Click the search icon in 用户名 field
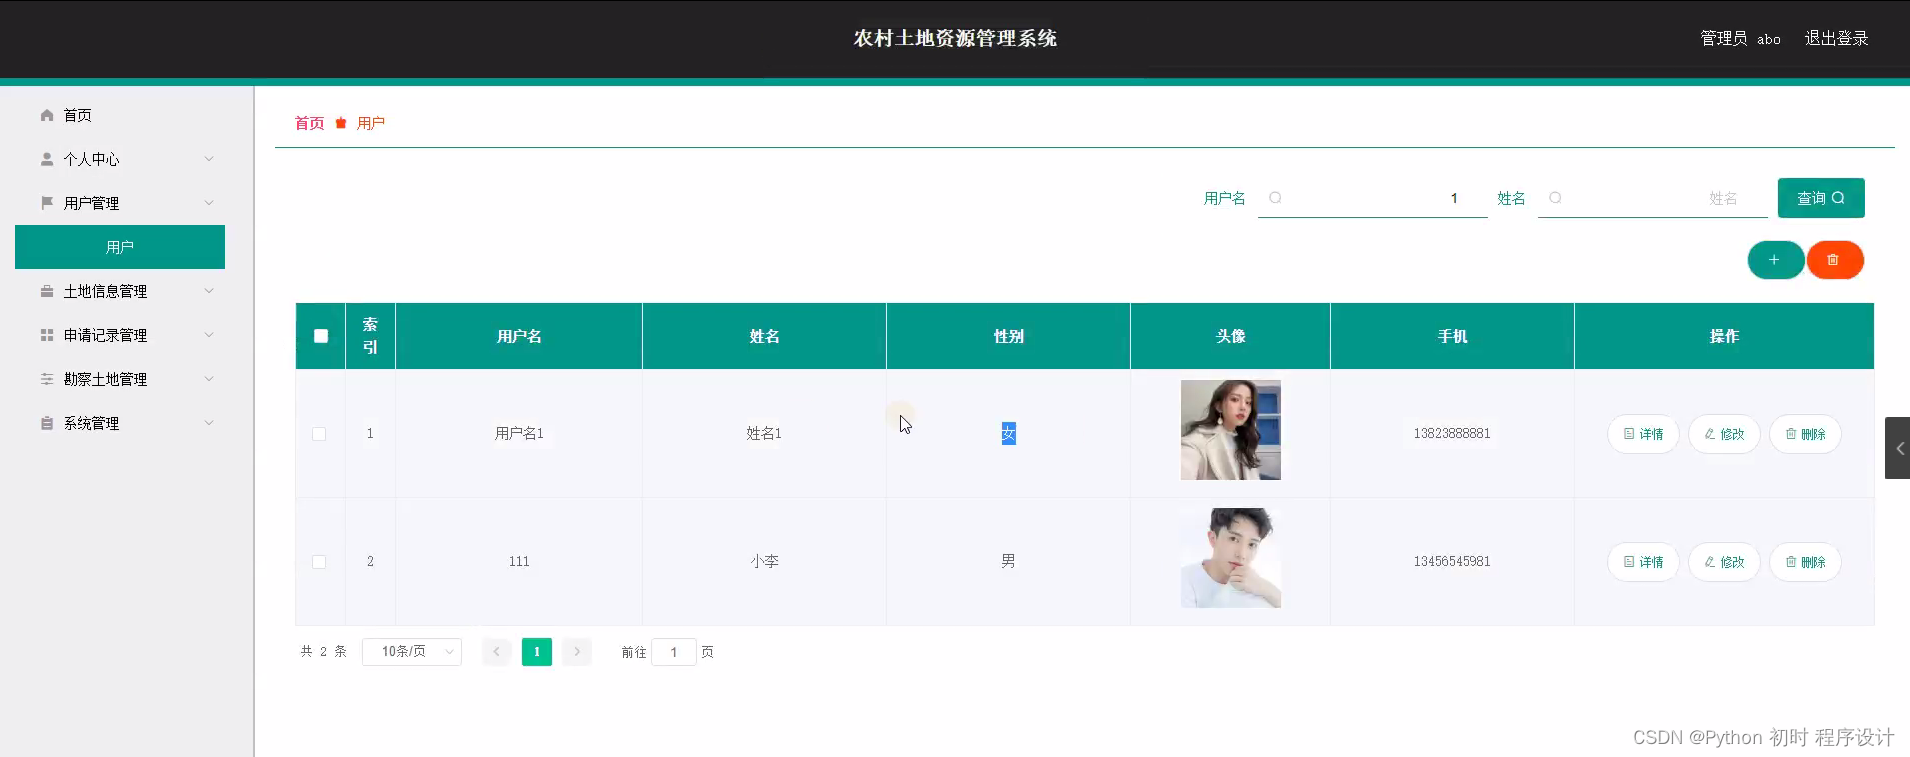This screenshot has height=757, width=1910. point(1275,198)
